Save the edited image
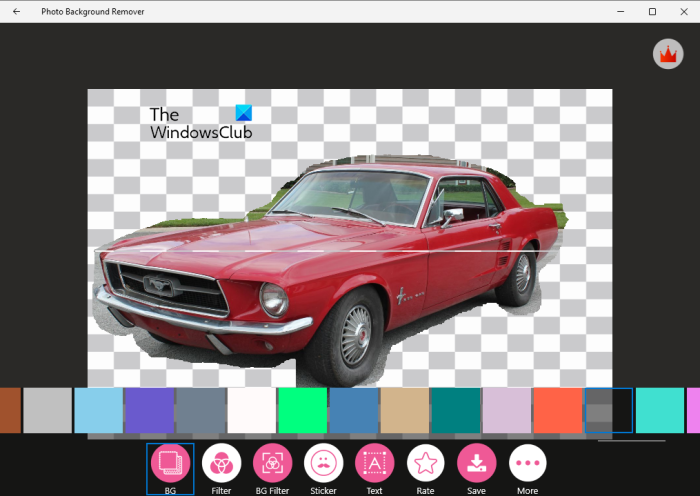This screenshot has width=700, height=496. tap(476, 469)
